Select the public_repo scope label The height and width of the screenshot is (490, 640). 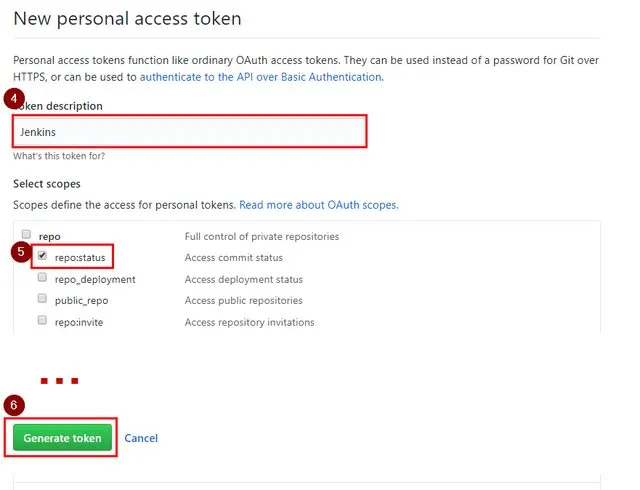click(81, 300)
